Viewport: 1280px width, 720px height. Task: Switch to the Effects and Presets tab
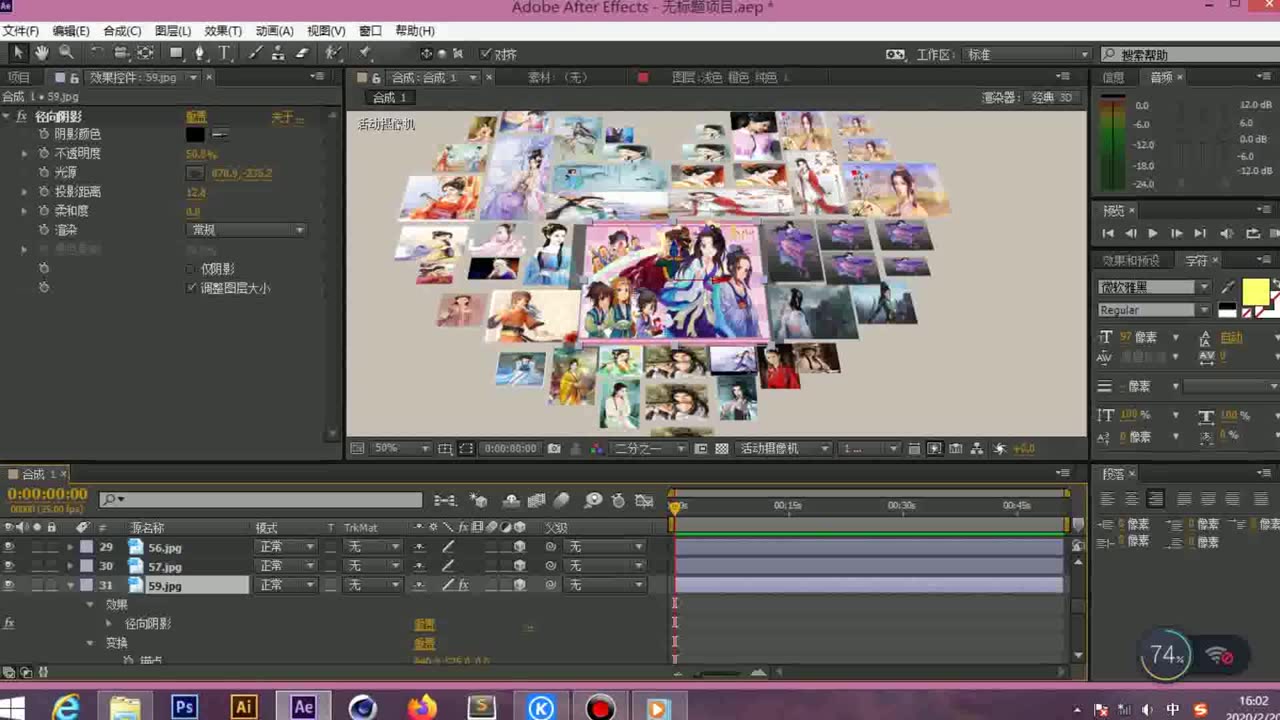pyautogui.click(x=1131, y=260)
